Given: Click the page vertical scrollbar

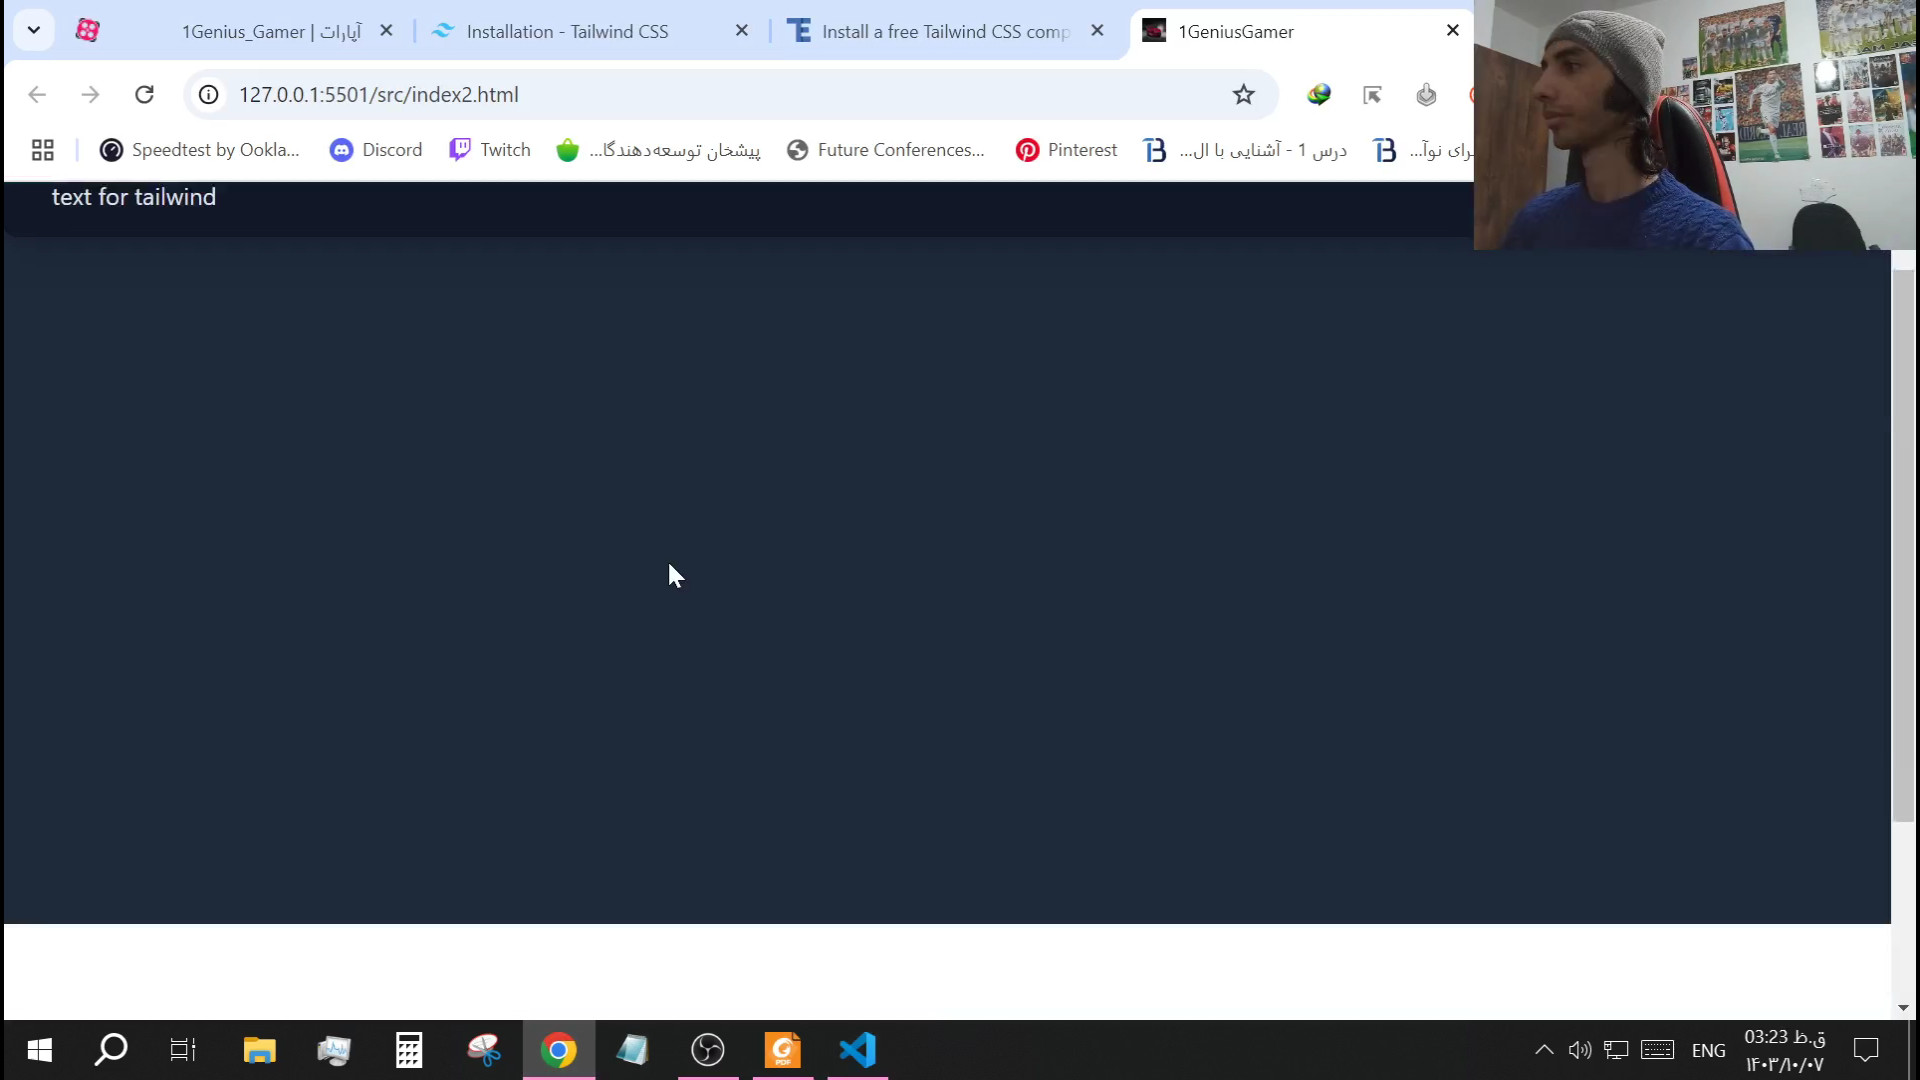Looking at the screenshot, I should point(1902,545).
